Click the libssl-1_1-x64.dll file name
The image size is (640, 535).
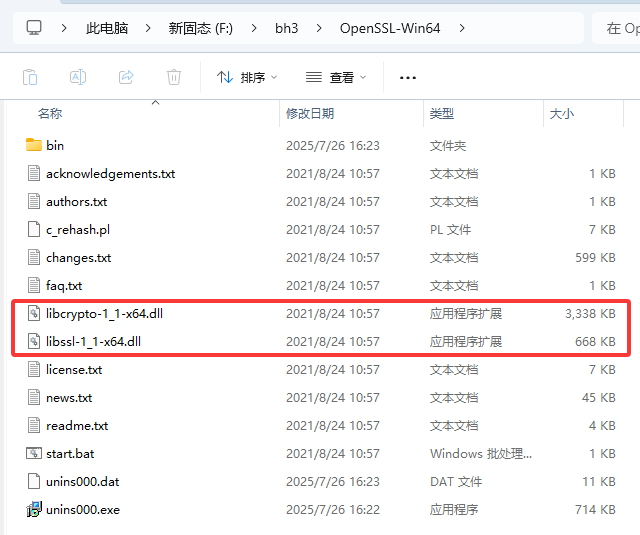[x=93, y=342]
